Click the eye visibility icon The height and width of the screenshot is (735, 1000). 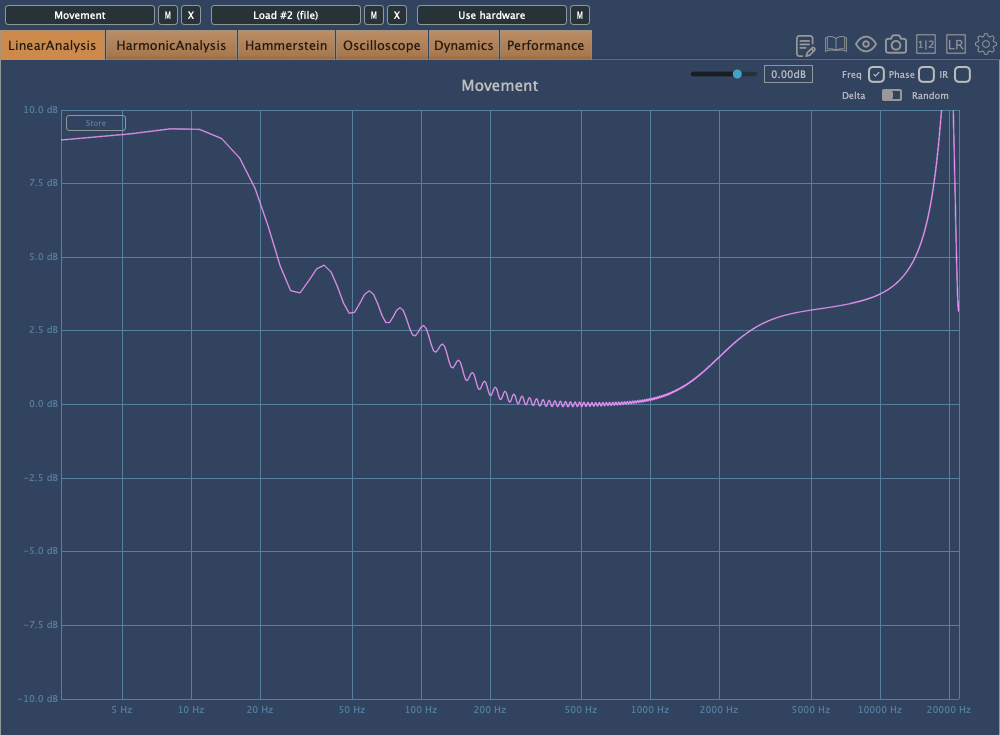tap(866, 45)
